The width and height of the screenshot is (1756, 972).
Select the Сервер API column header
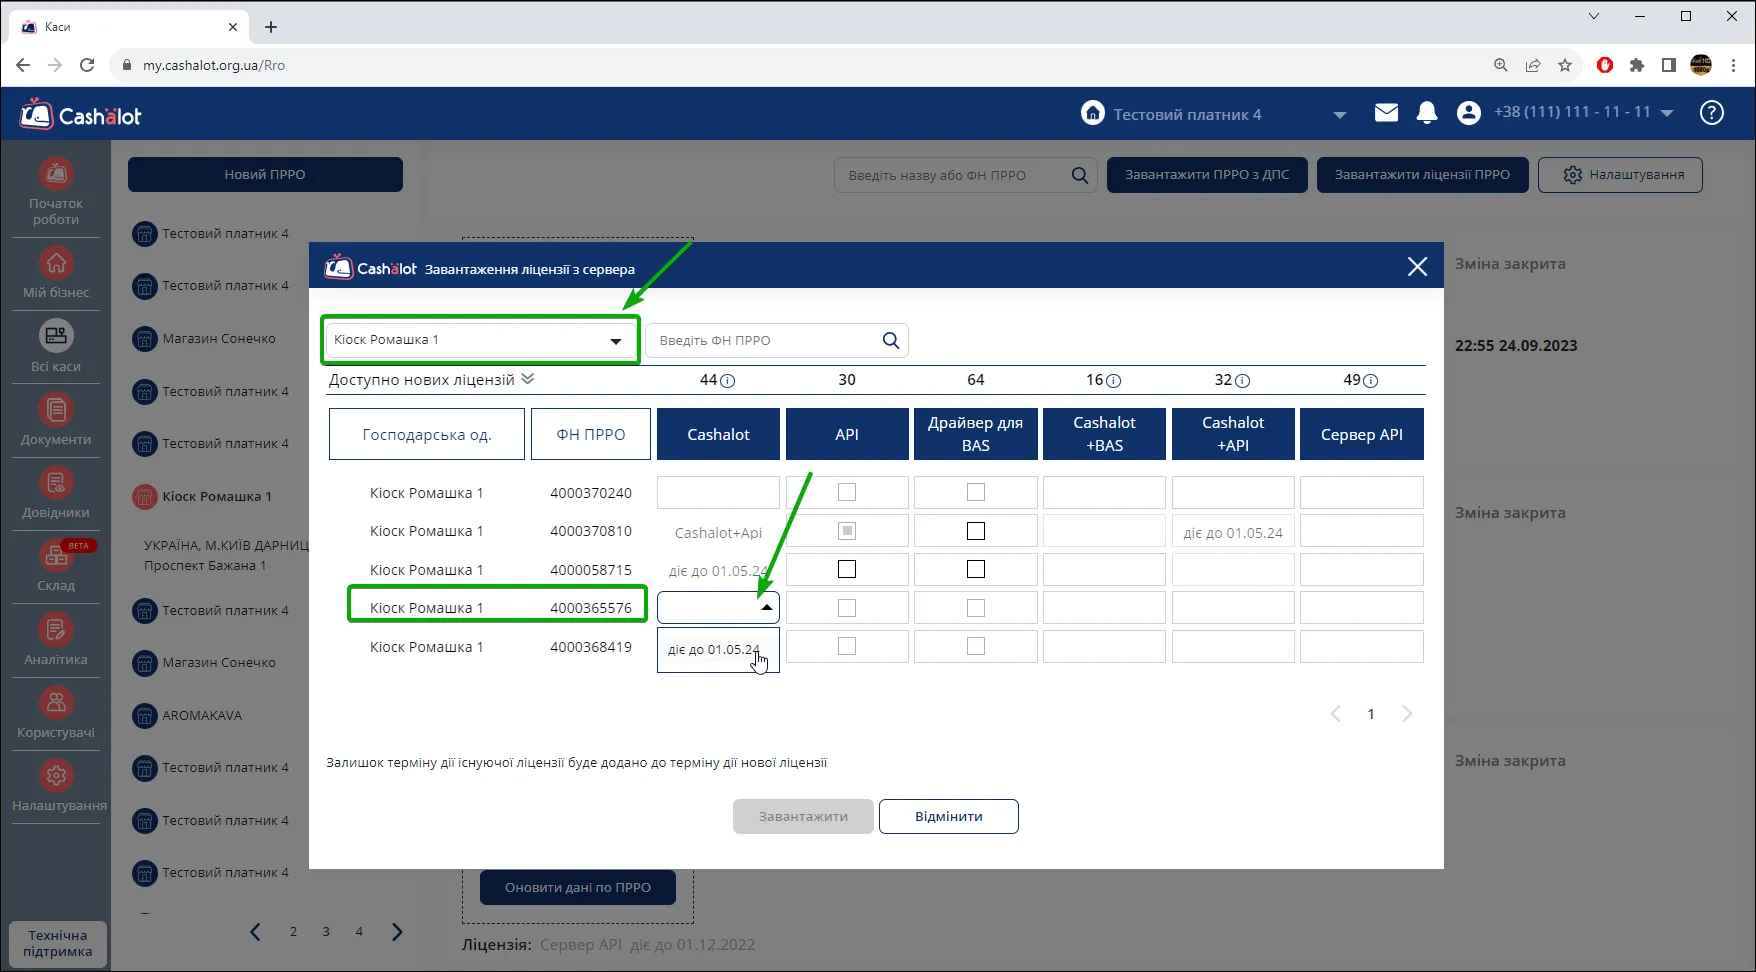[x=1362, y=434]
